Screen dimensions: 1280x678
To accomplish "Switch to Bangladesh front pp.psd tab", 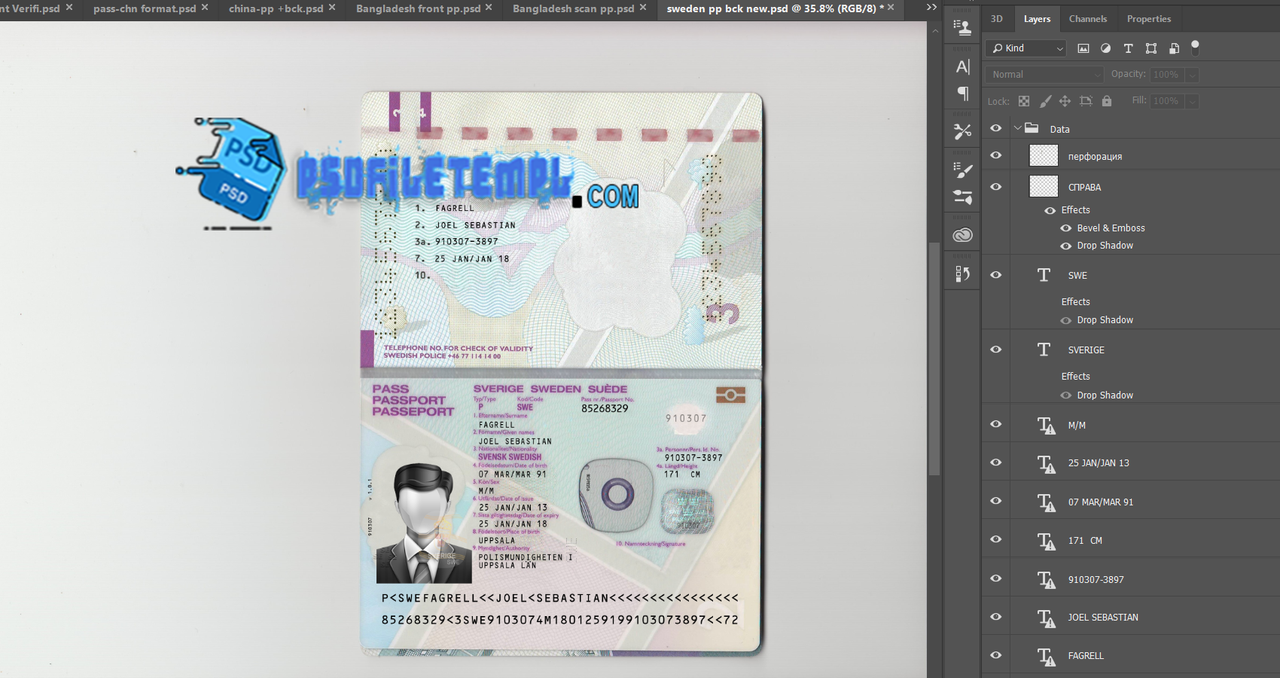I will click(418, 8).
